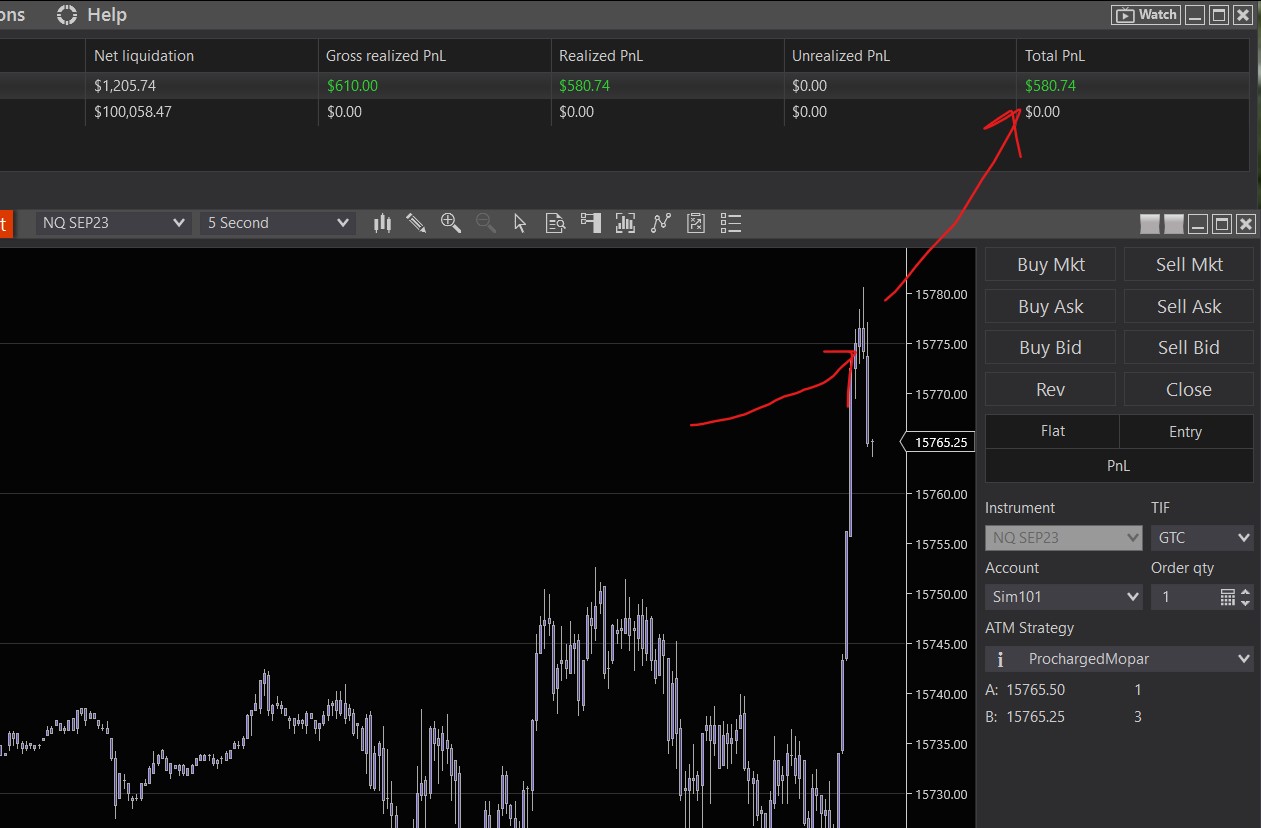The height and width of the screenshot is (828, 1261).
Task: Open the Strategies icon in chart toolbar
Action: (x=660, y=223)
